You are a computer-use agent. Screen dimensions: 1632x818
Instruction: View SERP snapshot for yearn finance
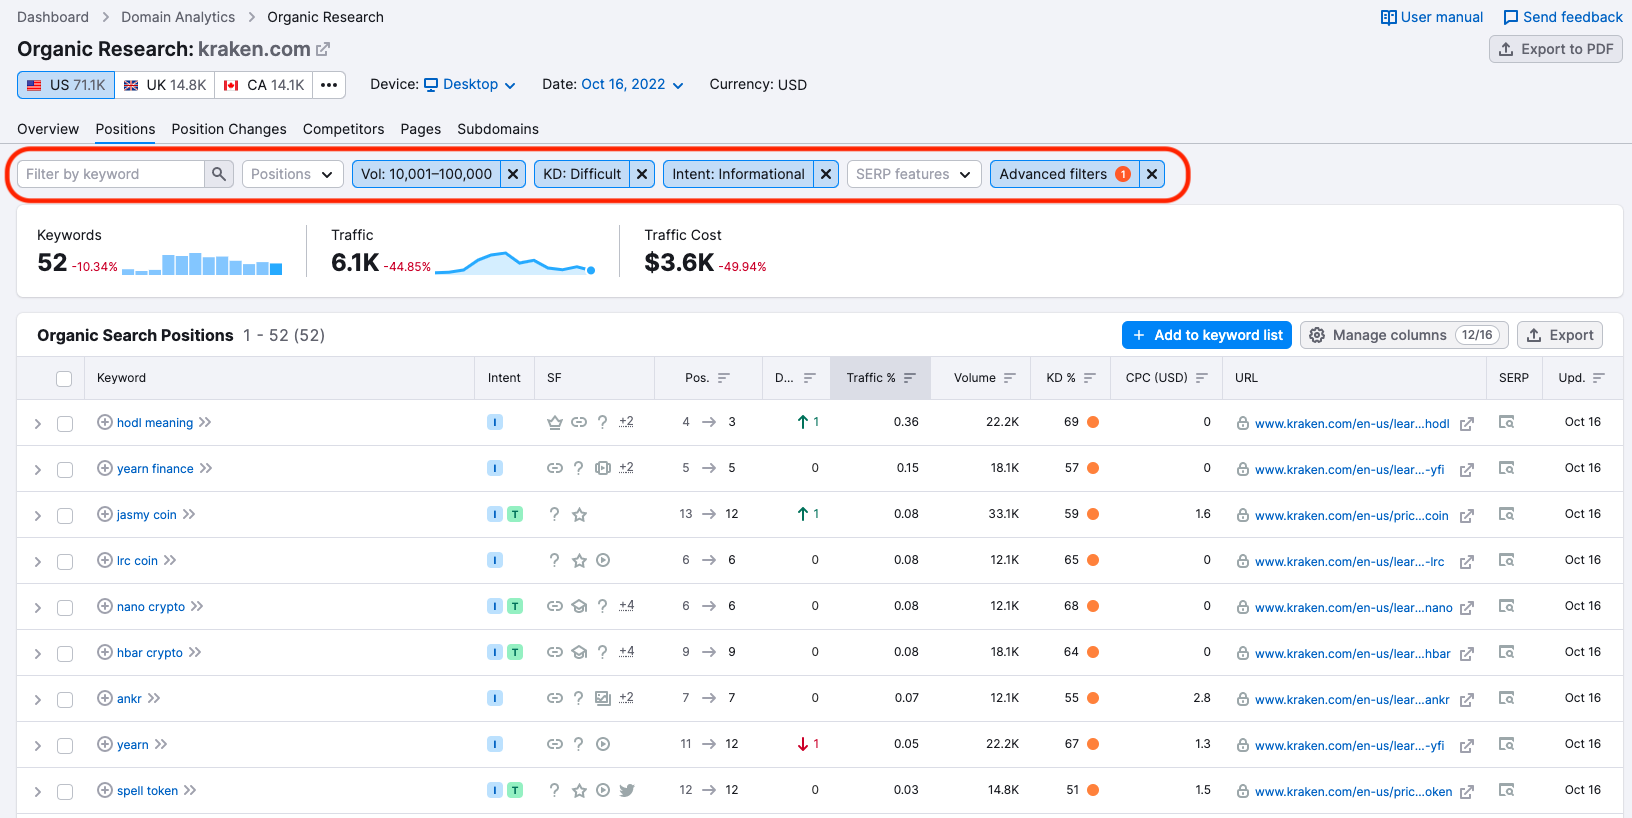(1506, 468)
